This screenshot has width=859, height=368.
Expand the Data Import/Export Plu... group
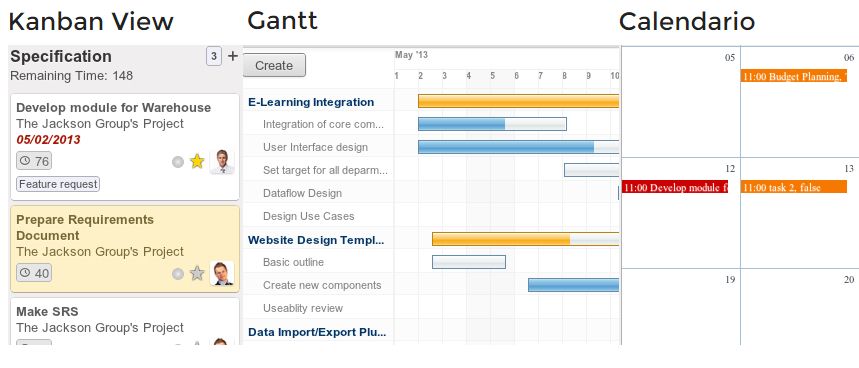coord(317,332)
